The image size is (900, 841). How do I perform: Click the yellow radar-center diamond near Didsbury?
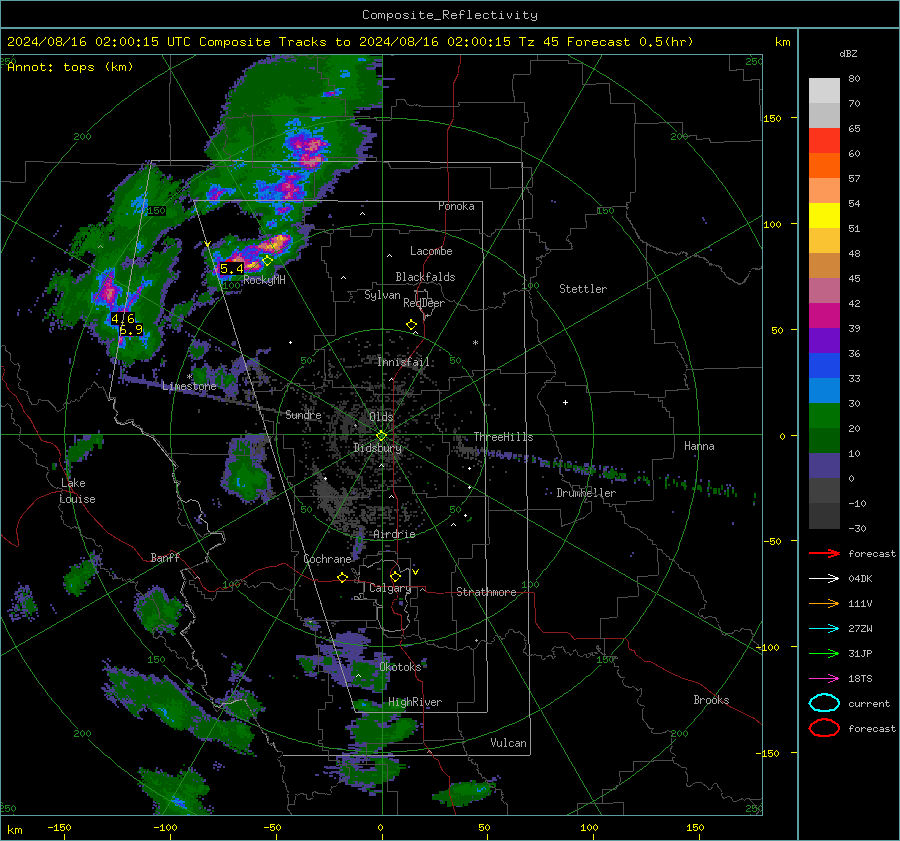point(382,435)
